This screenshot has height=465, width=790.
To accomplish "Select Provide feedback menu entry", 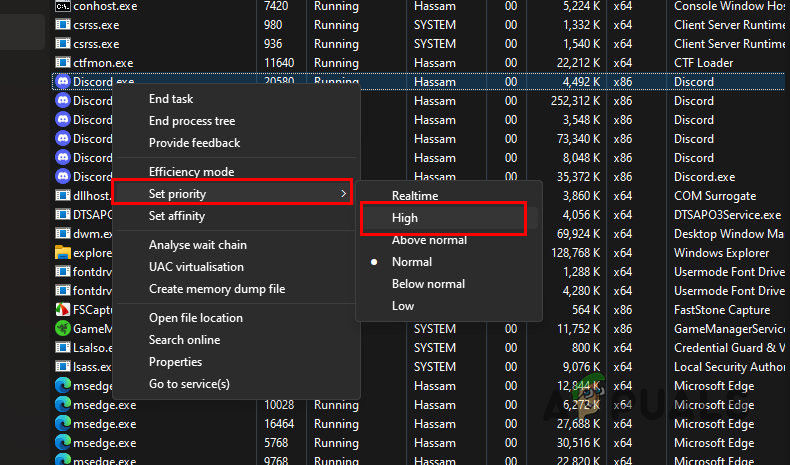I will pyautogui.click(x=194, y=143).
